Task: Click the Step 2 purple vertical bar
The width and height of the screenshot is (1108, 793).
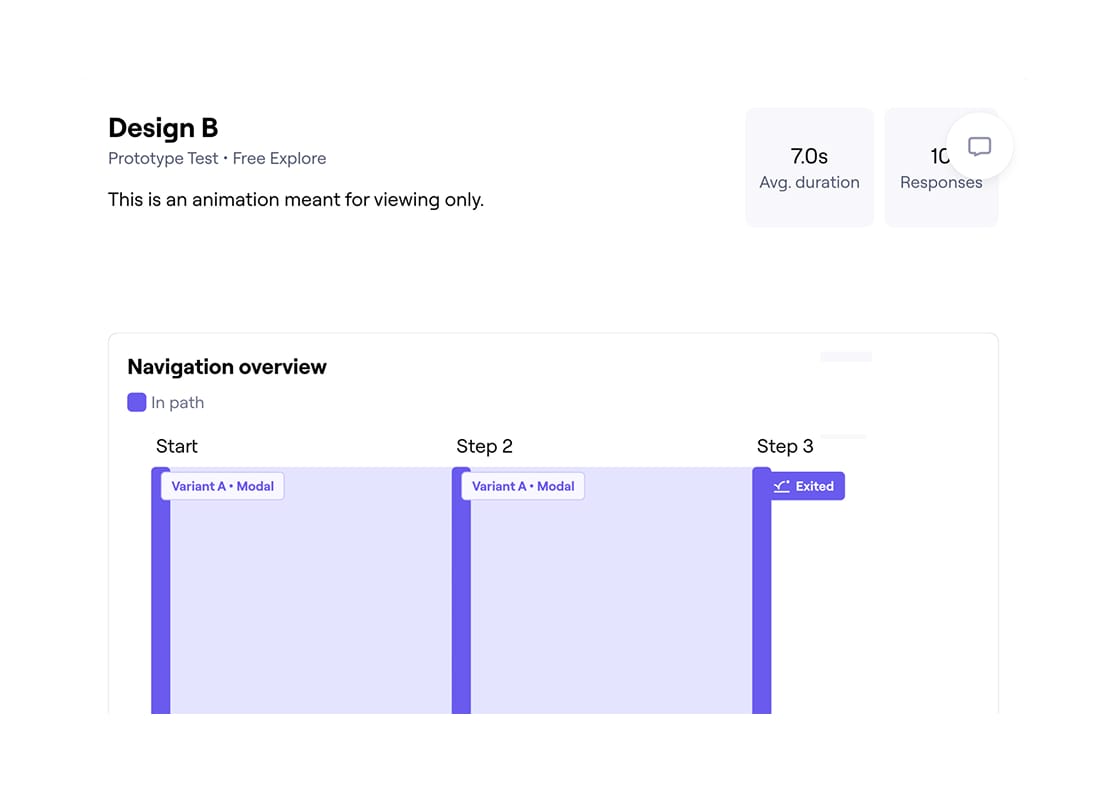Action: [461, 600]
